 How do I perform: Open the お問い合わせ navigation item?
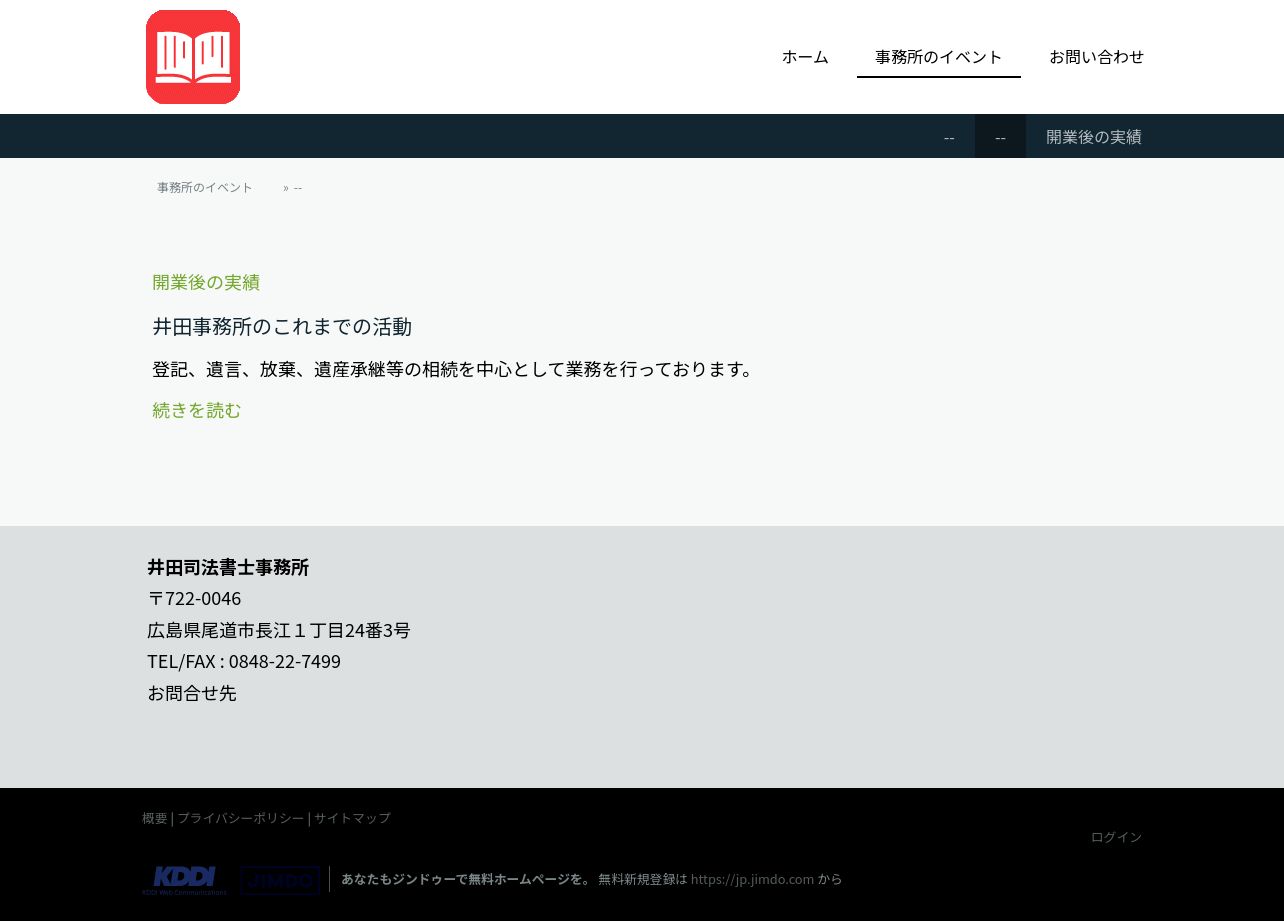(1096, 57)
